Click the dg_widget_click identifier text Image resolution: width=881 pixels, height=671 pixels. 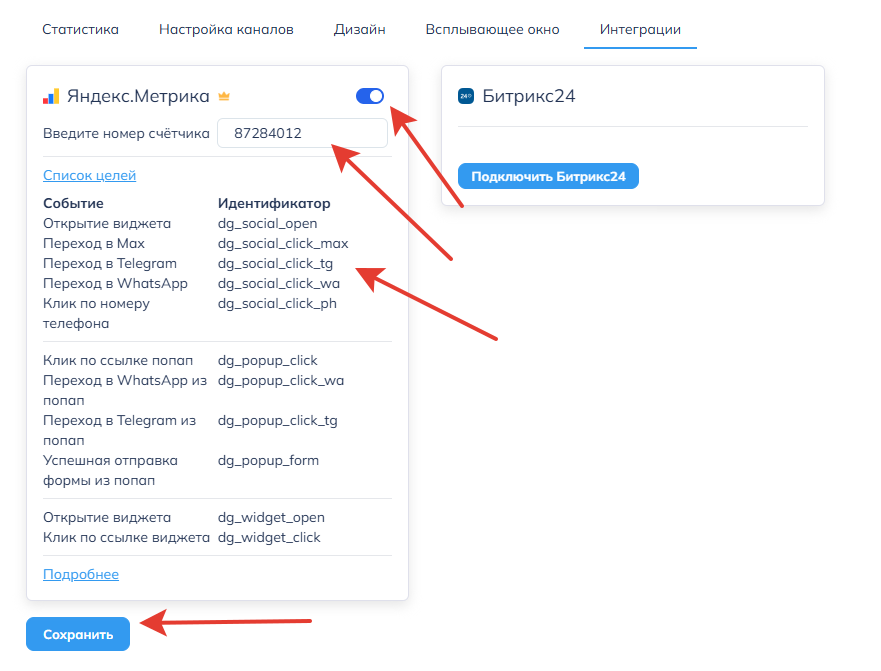click(269, 537)
